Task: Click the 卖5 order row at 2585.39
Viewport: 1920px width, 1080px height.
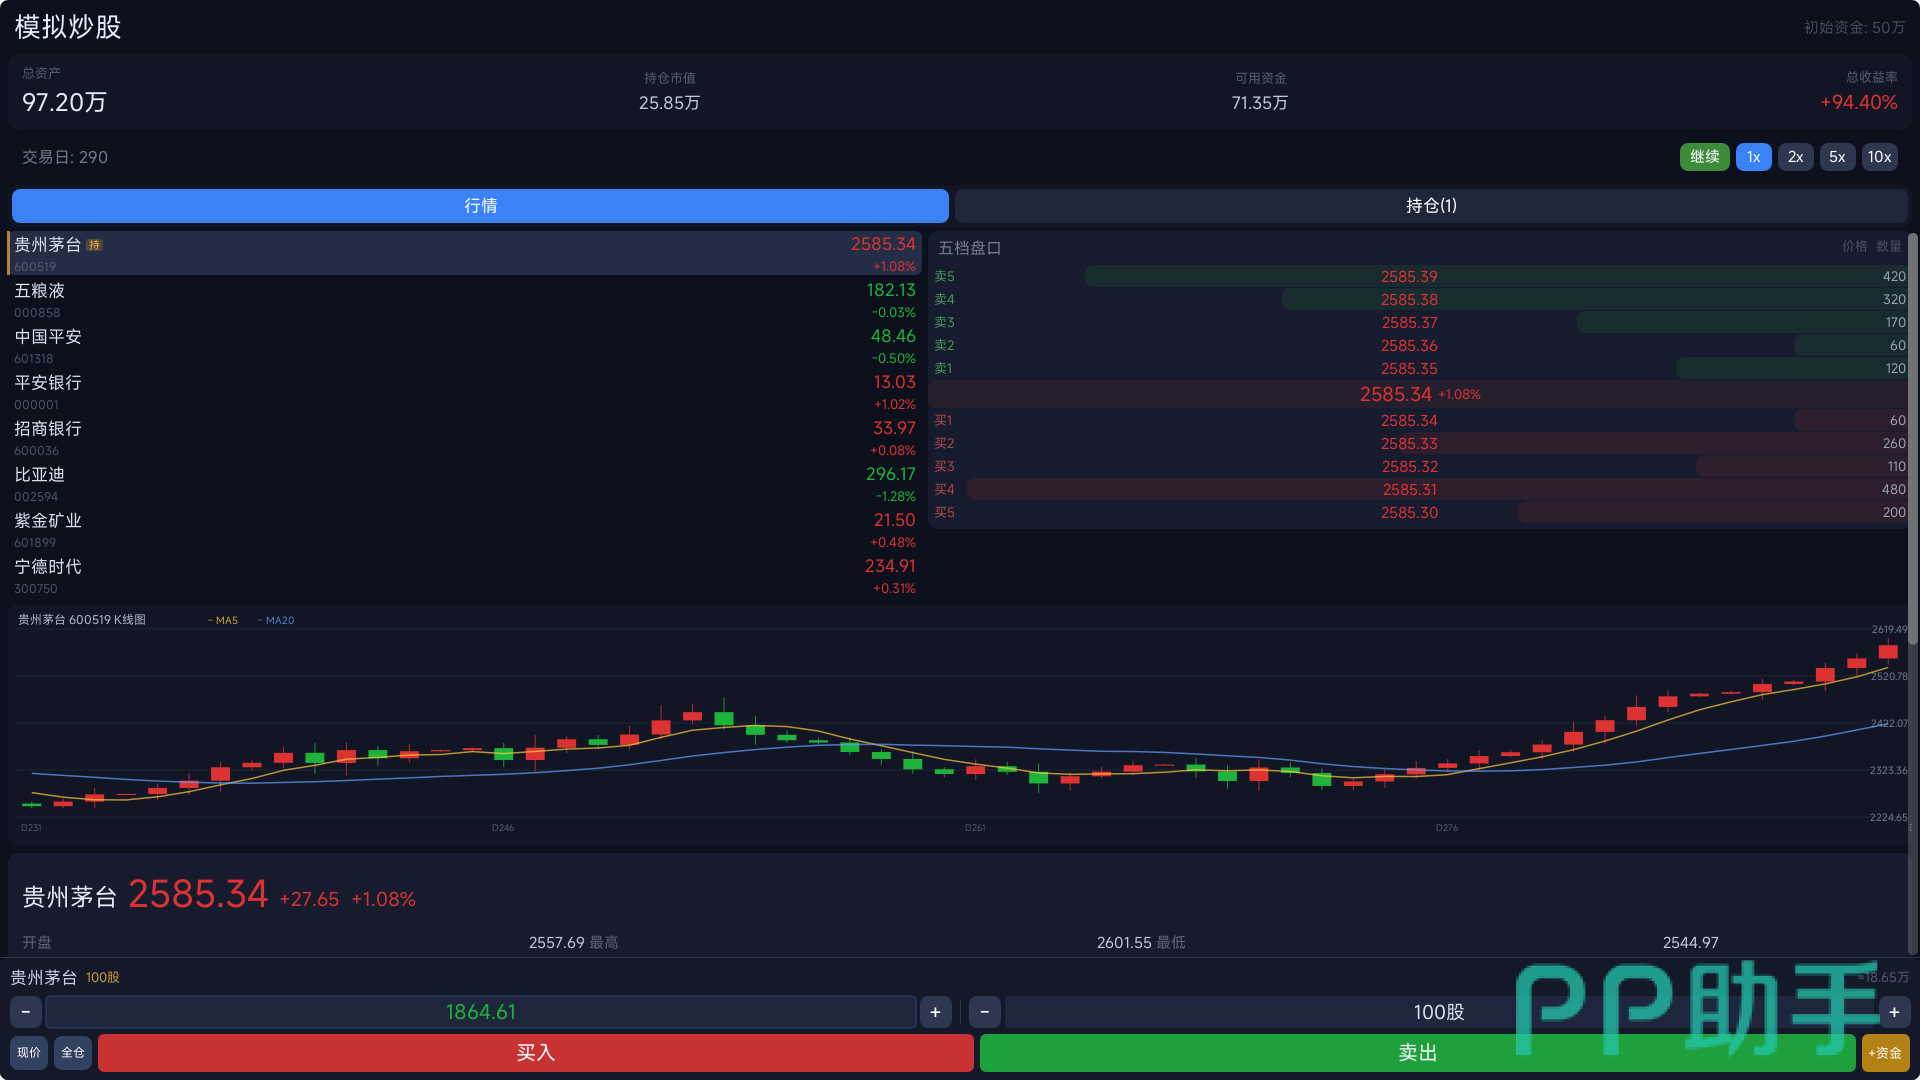Action: coord(1420,277)
